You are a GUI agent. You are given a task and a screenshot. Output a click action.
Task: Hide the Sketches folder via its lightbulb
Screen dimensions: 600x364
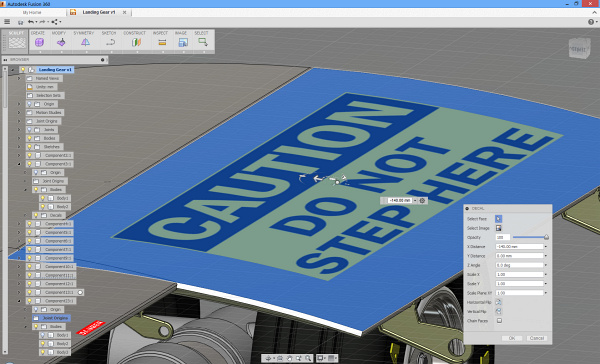29,147
